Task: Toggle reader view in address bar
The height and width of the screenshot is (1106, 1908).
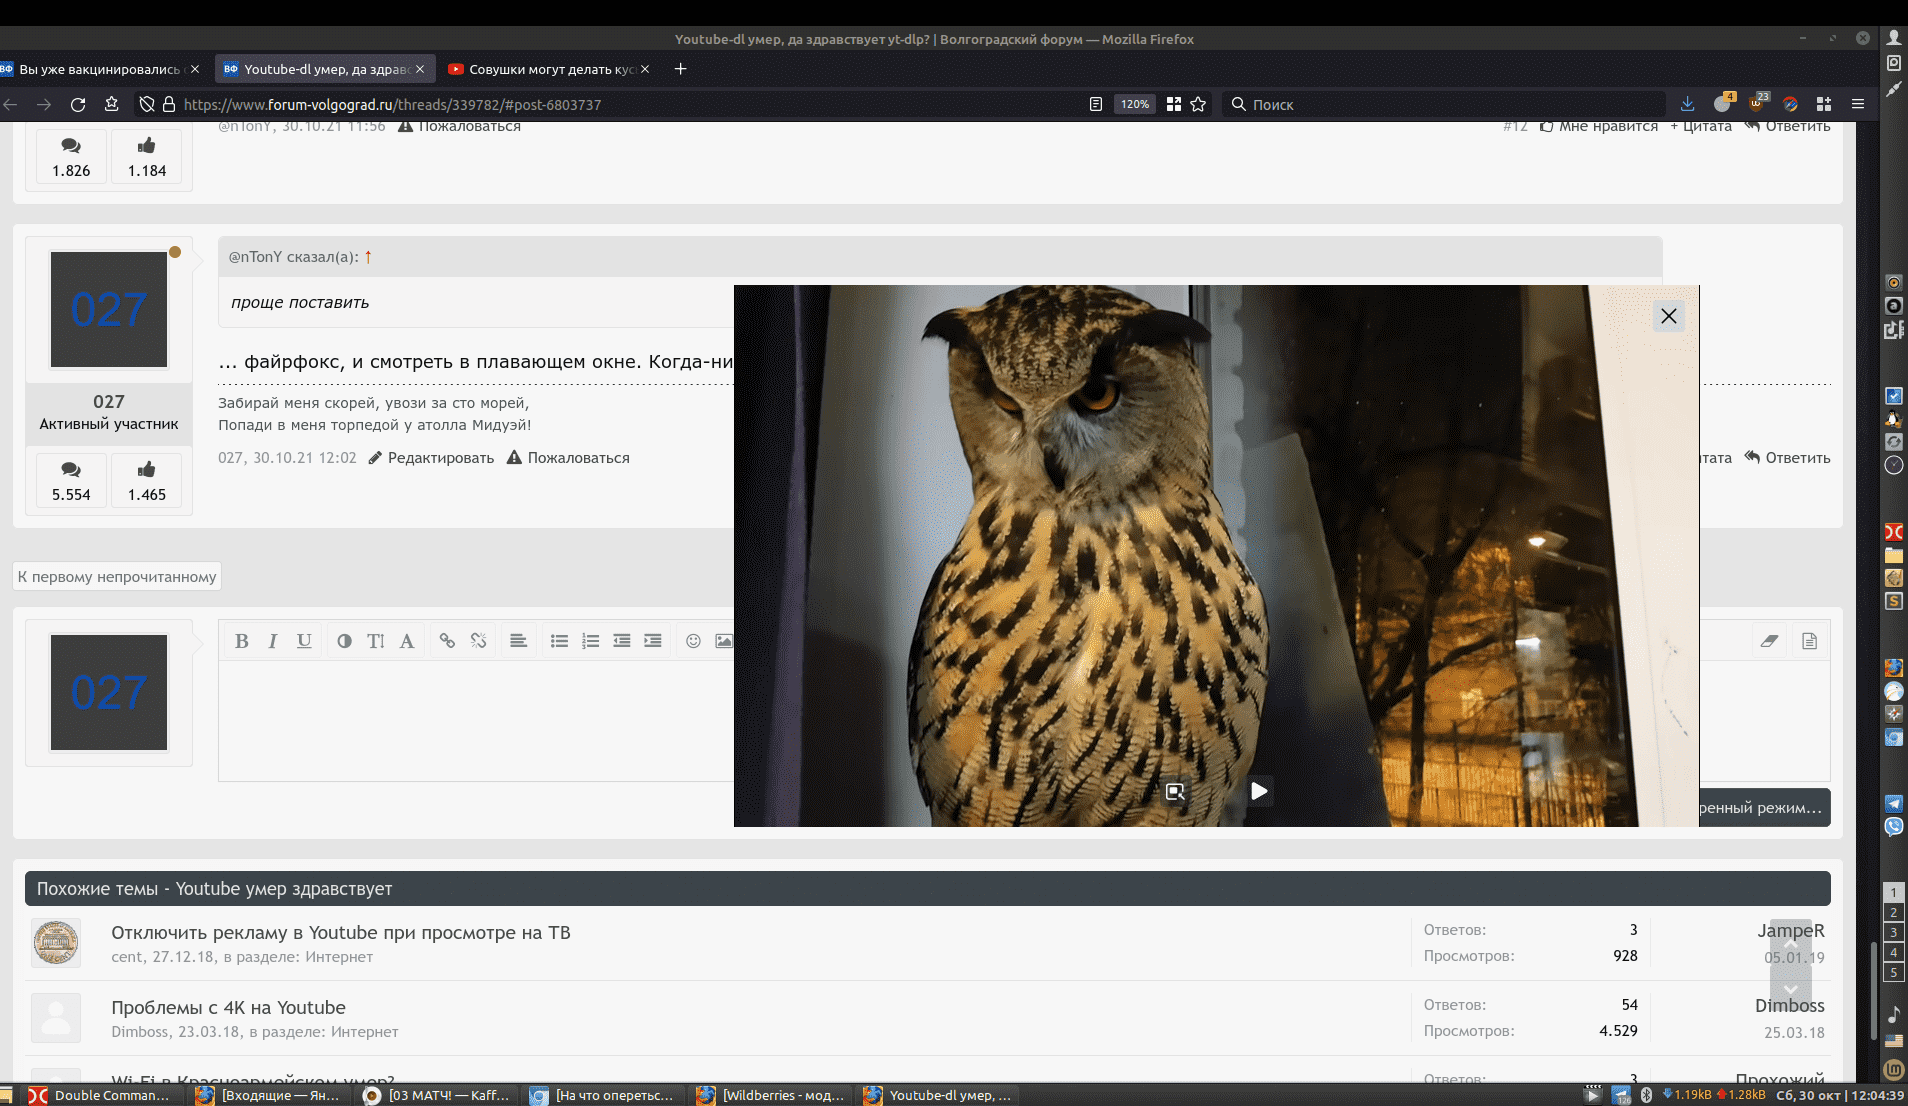Action: (x=1096, y=104)
